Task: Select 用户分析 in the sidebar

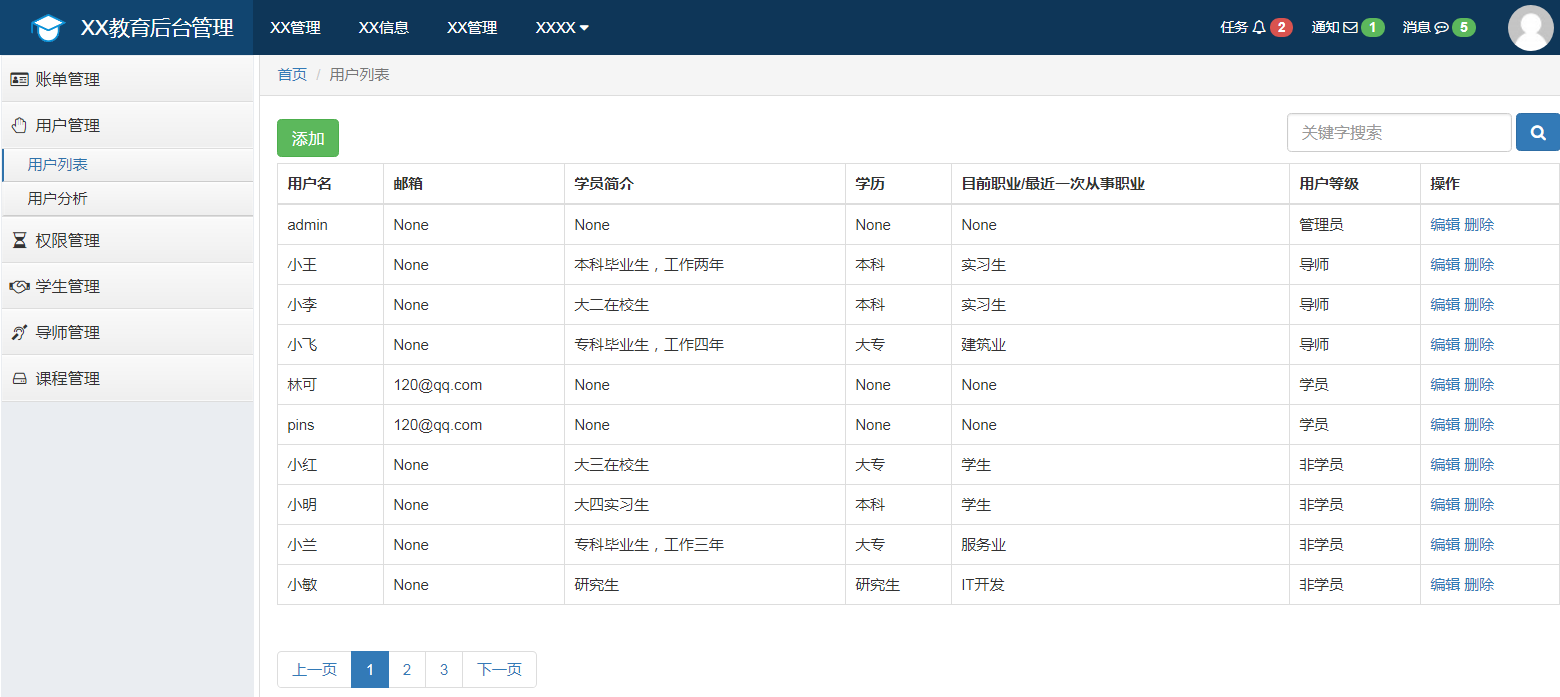Action: click(127, 199)
